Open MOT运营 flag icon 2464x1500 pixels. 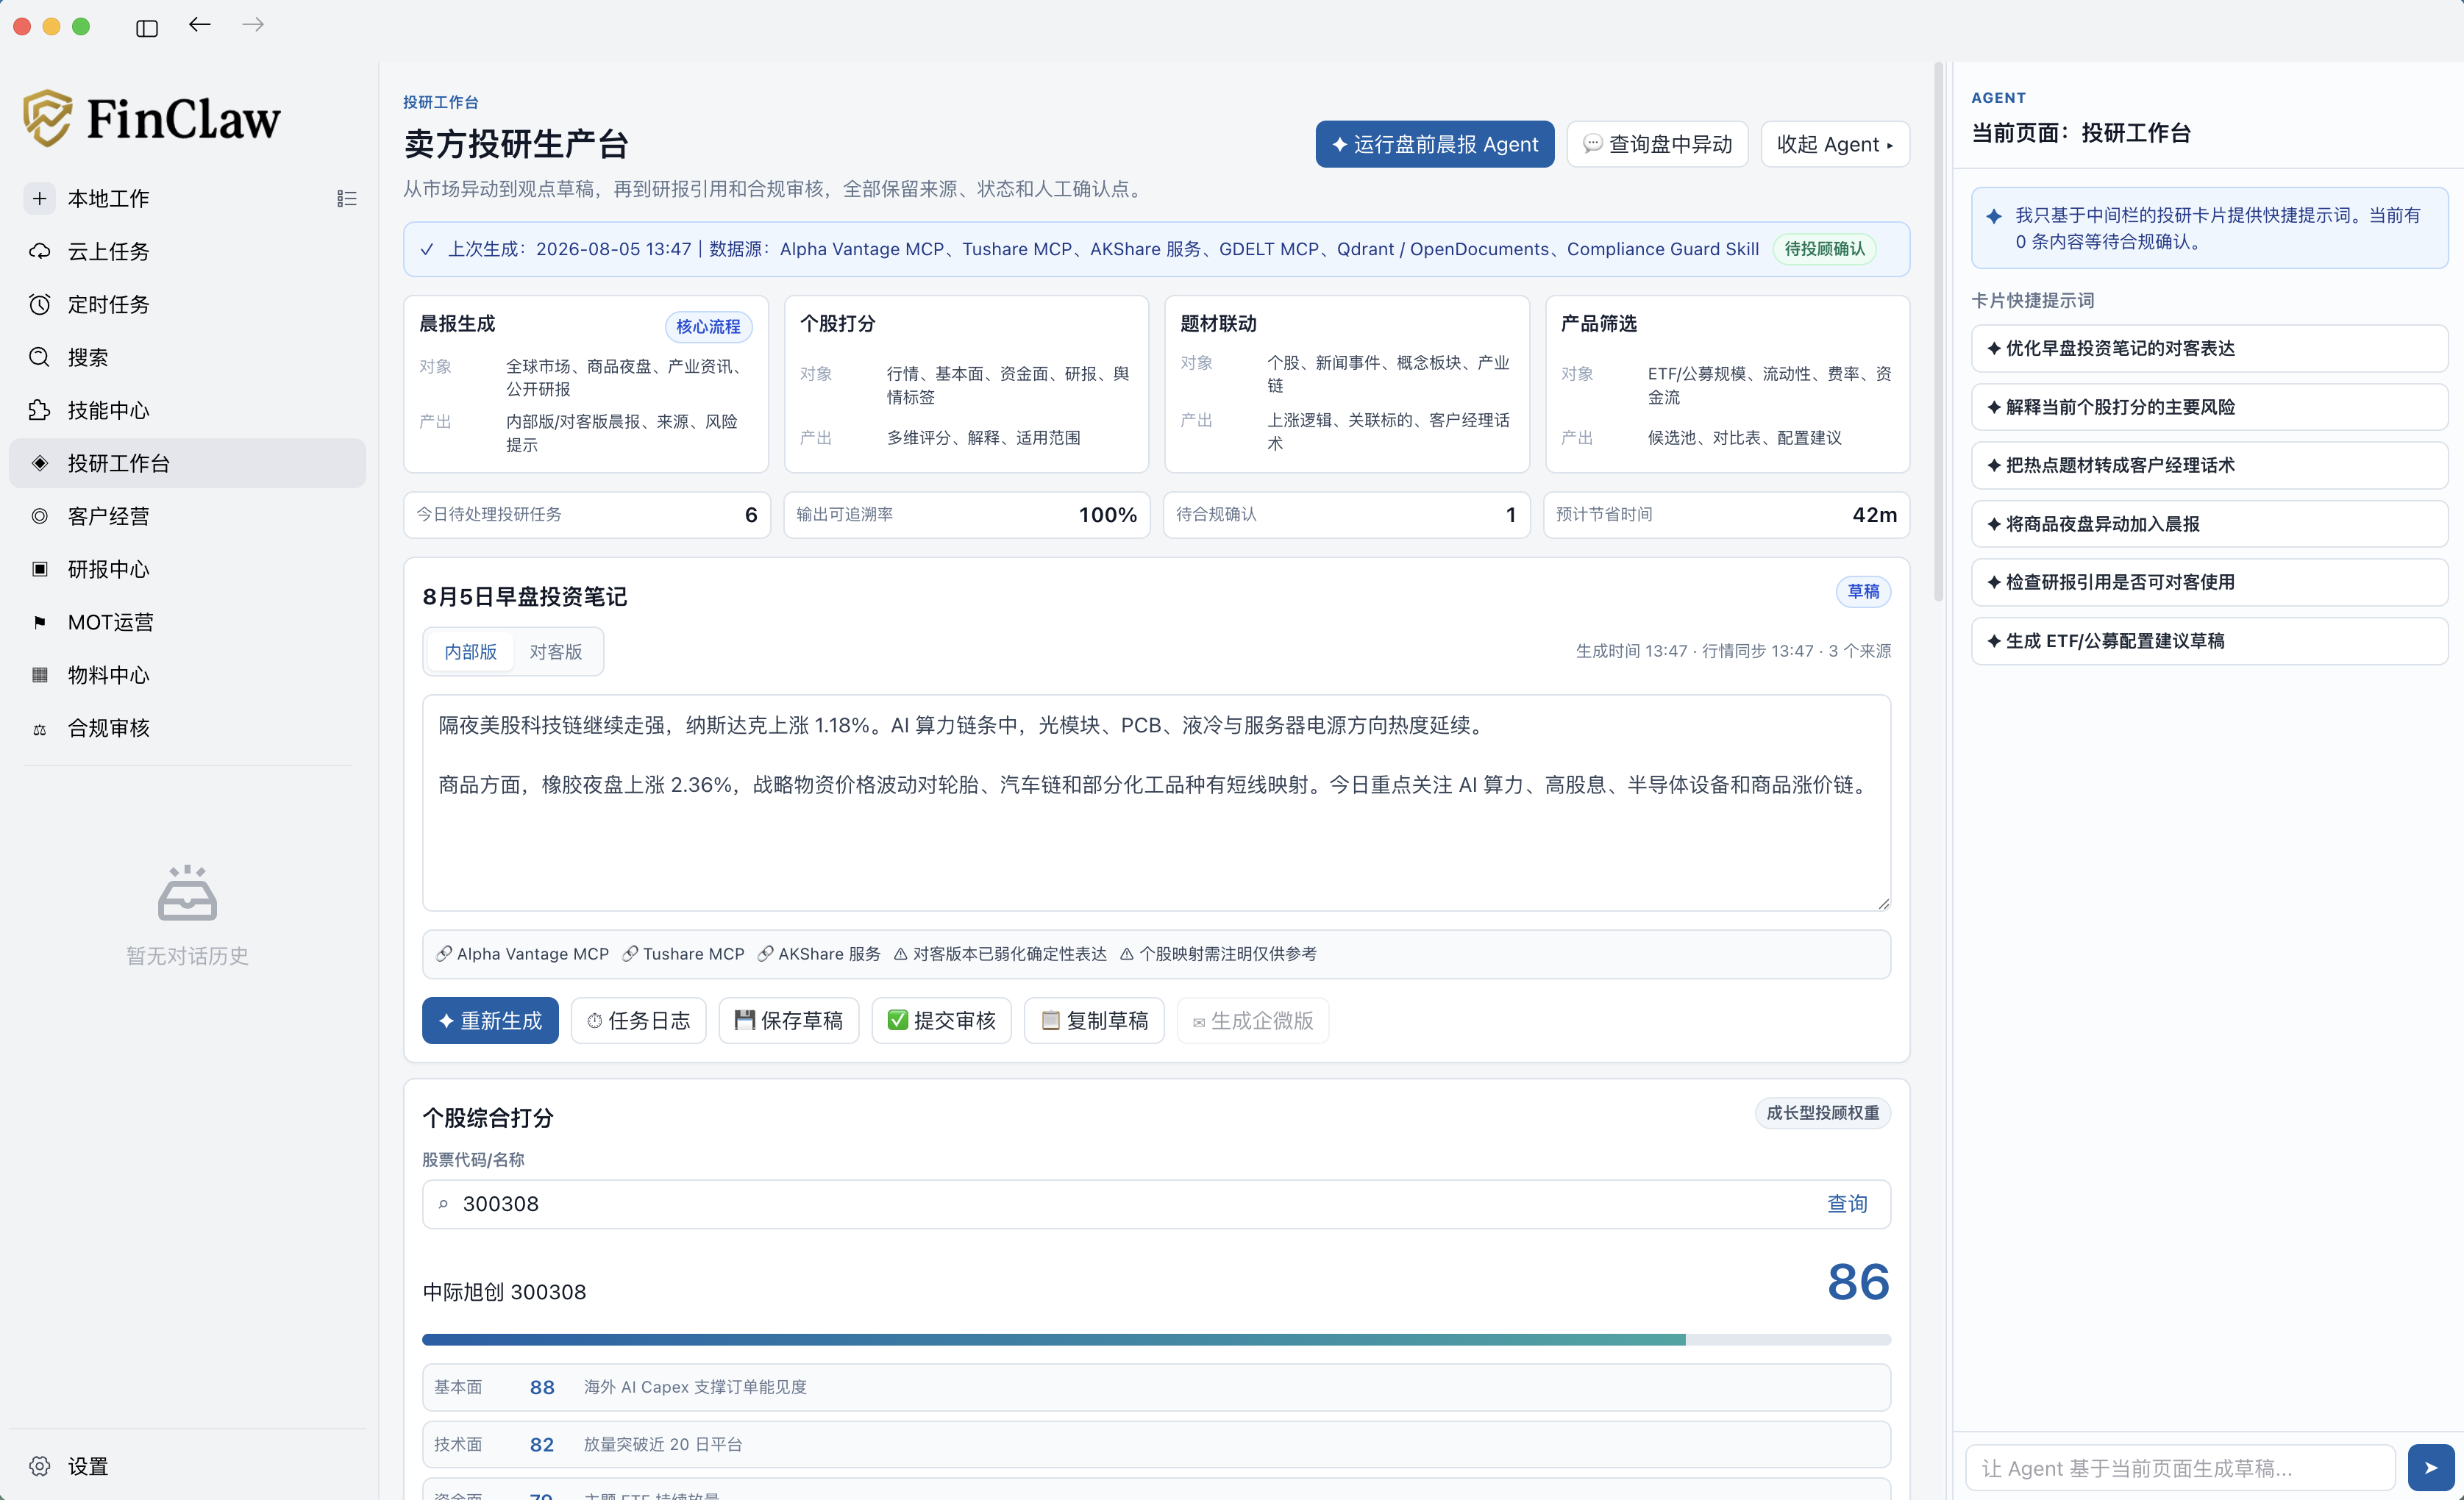click(x=39, y=622)
